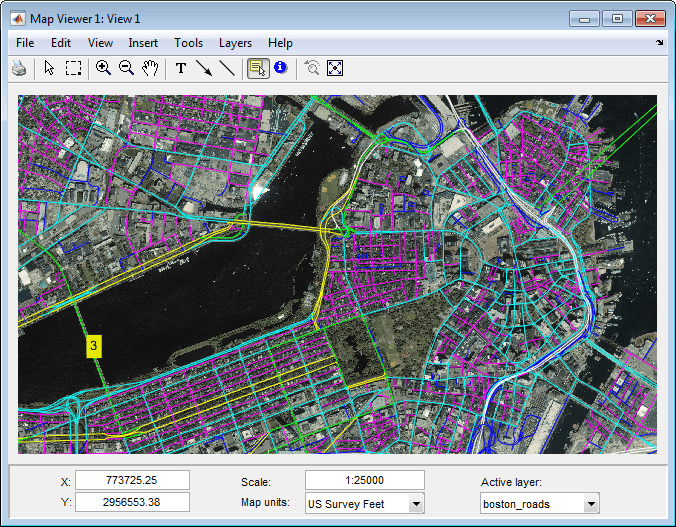Activate the Zoom In tool
The width and height of the screenshot is (676, 527).
103,68
